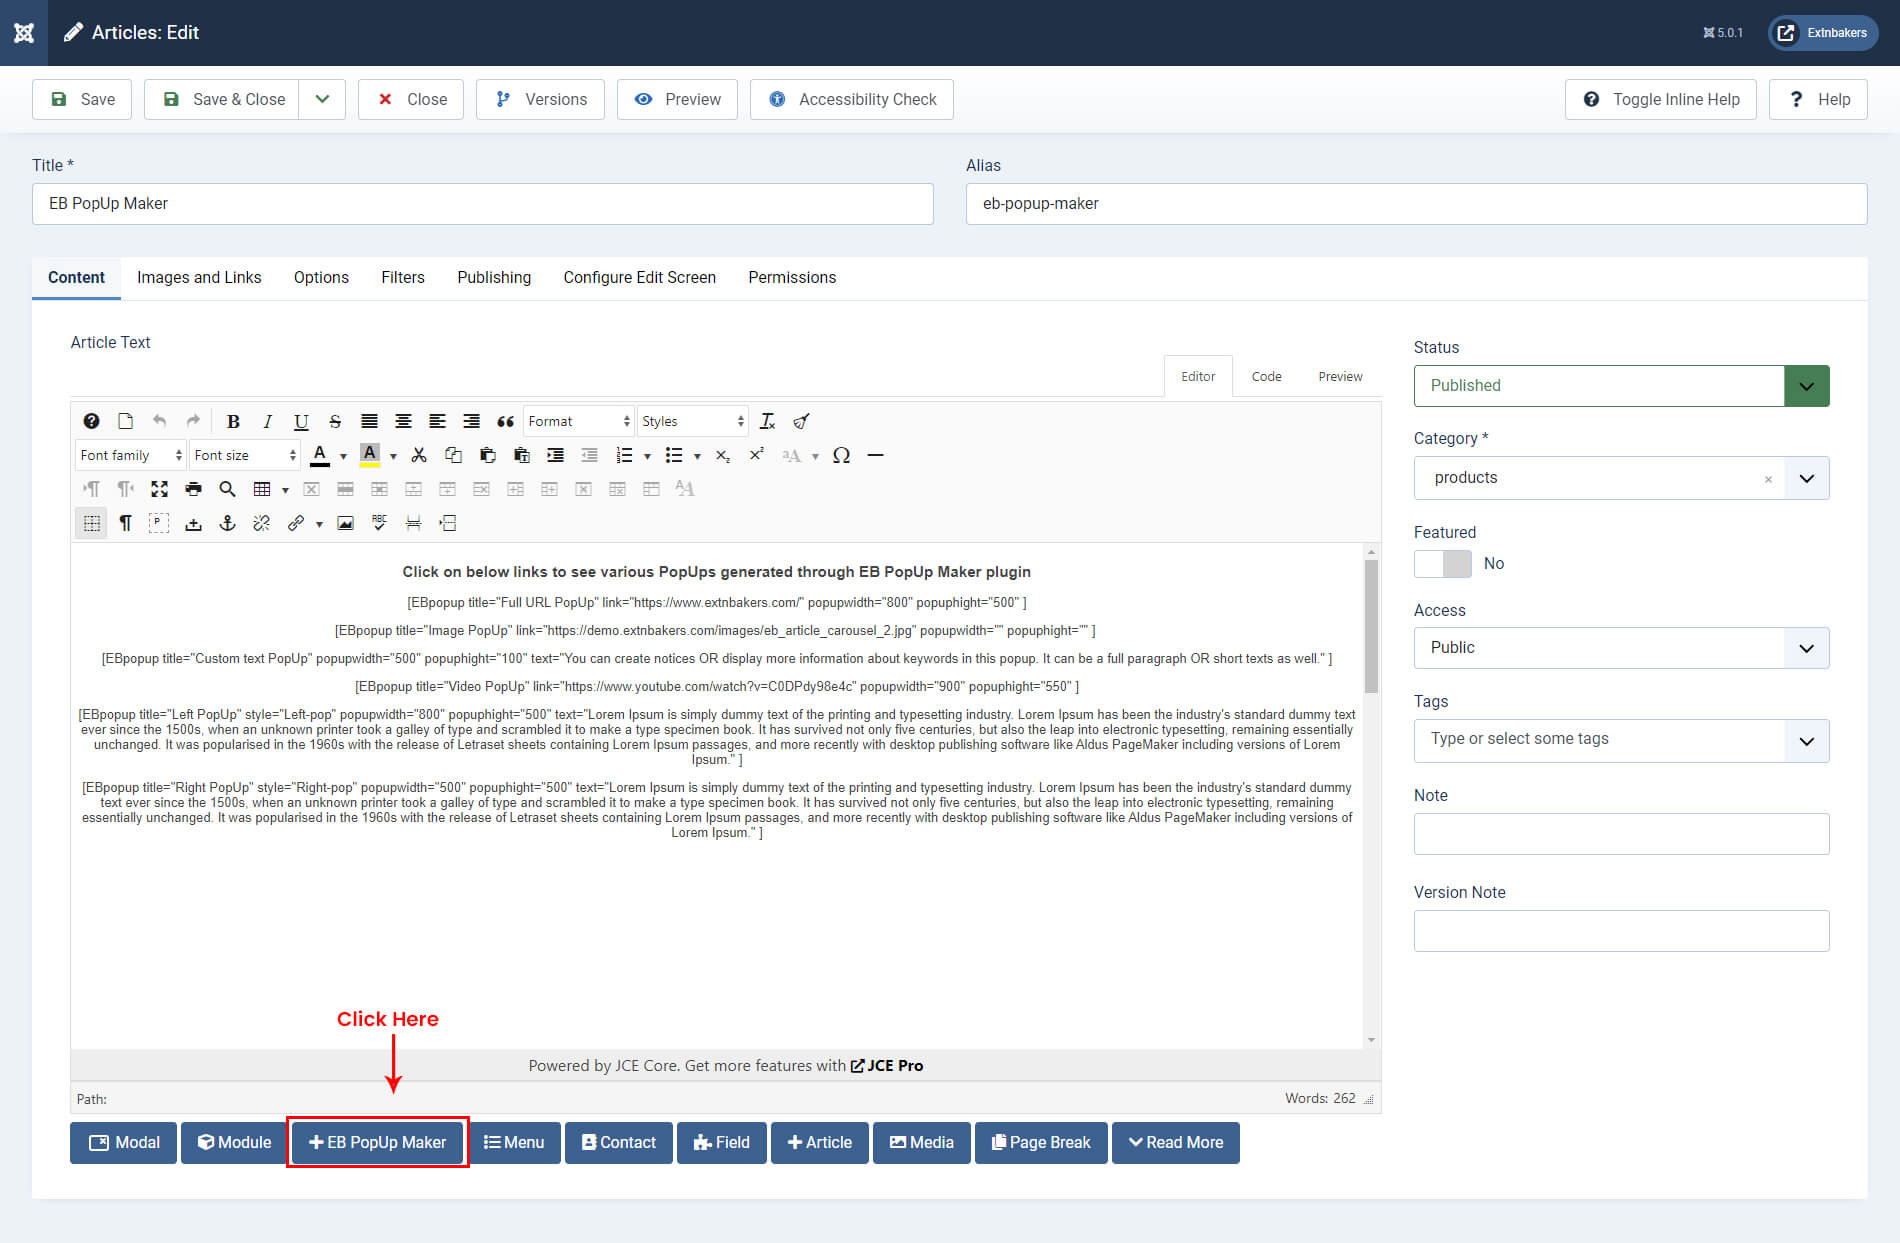Screen dimensions: 1900x1243
Task: Open the Code editor tab
Action: tap(1266, 376)
